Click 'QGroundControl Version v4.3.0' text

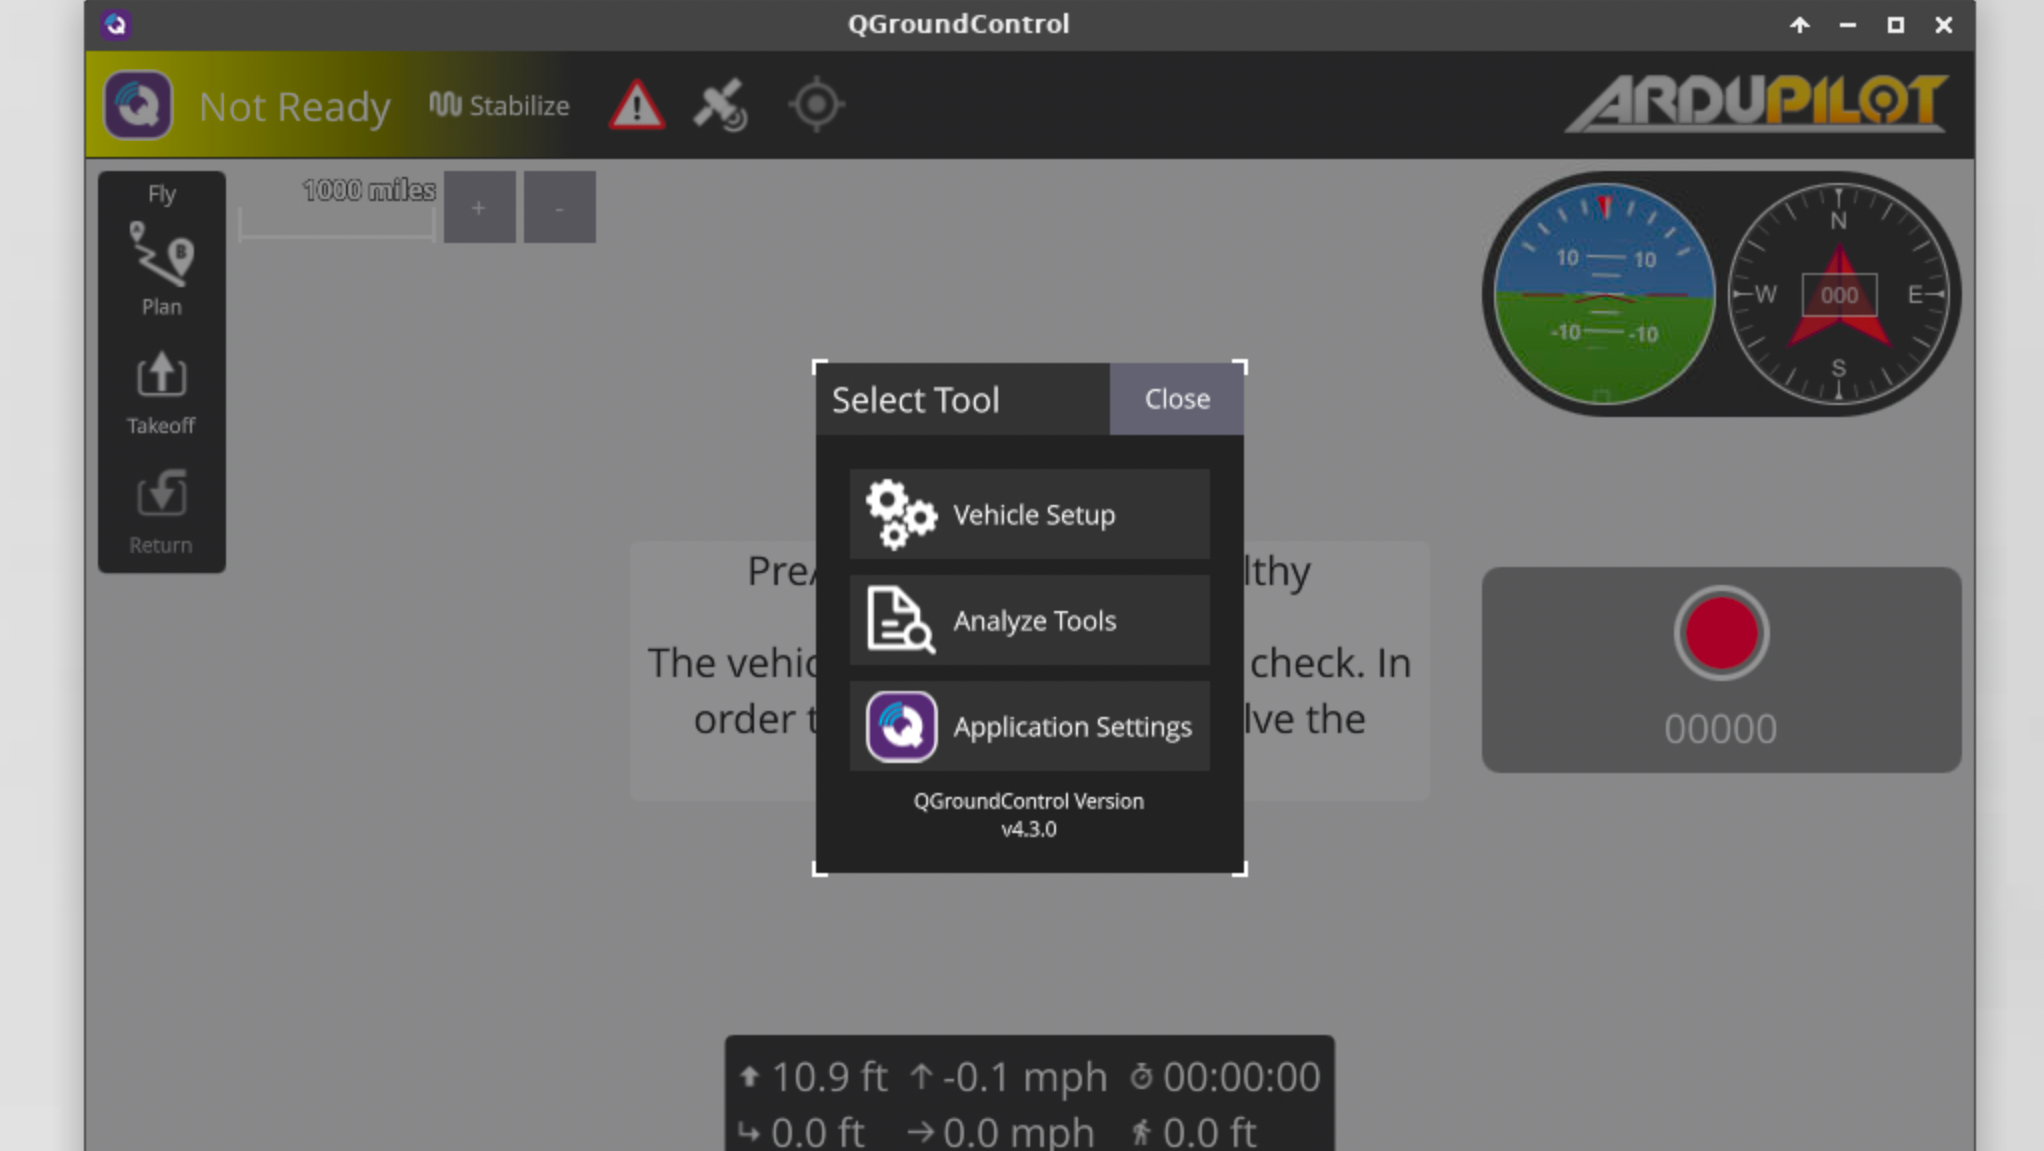[x=1028, y=815]
